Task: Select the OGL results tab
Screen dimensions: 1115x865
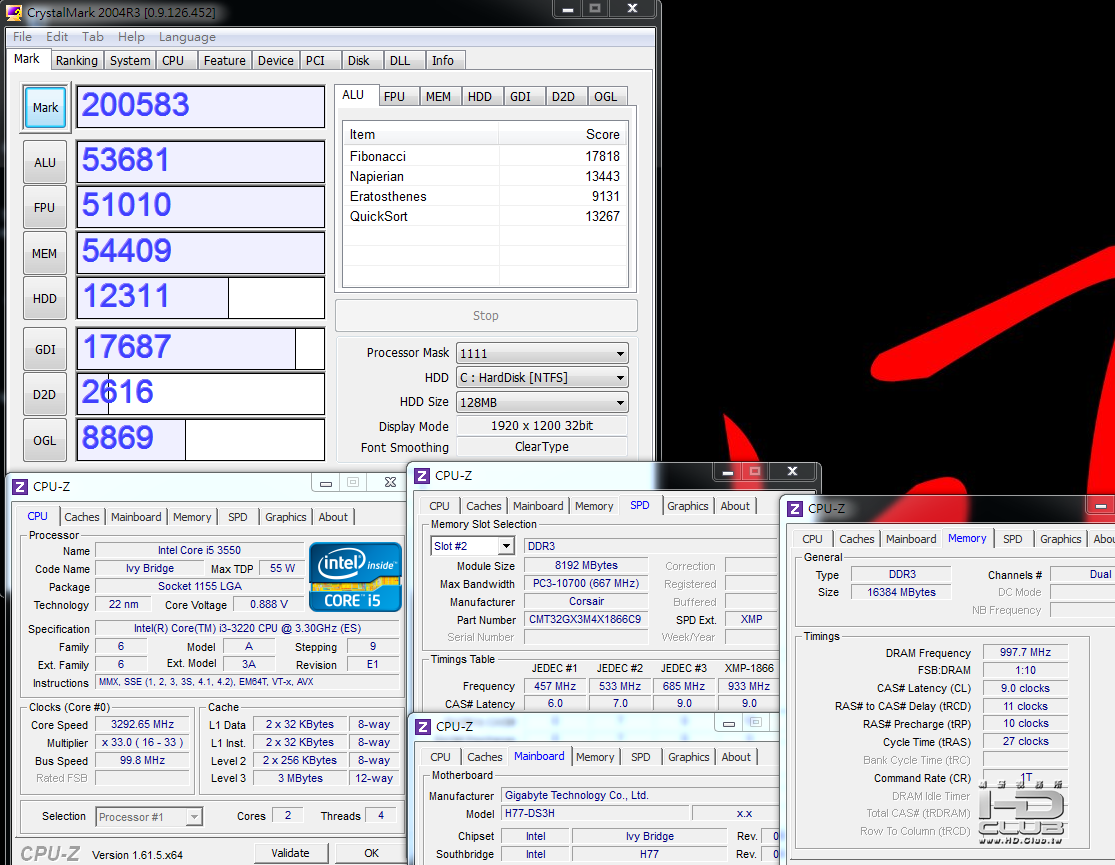Action: click(x=605, y=97)
